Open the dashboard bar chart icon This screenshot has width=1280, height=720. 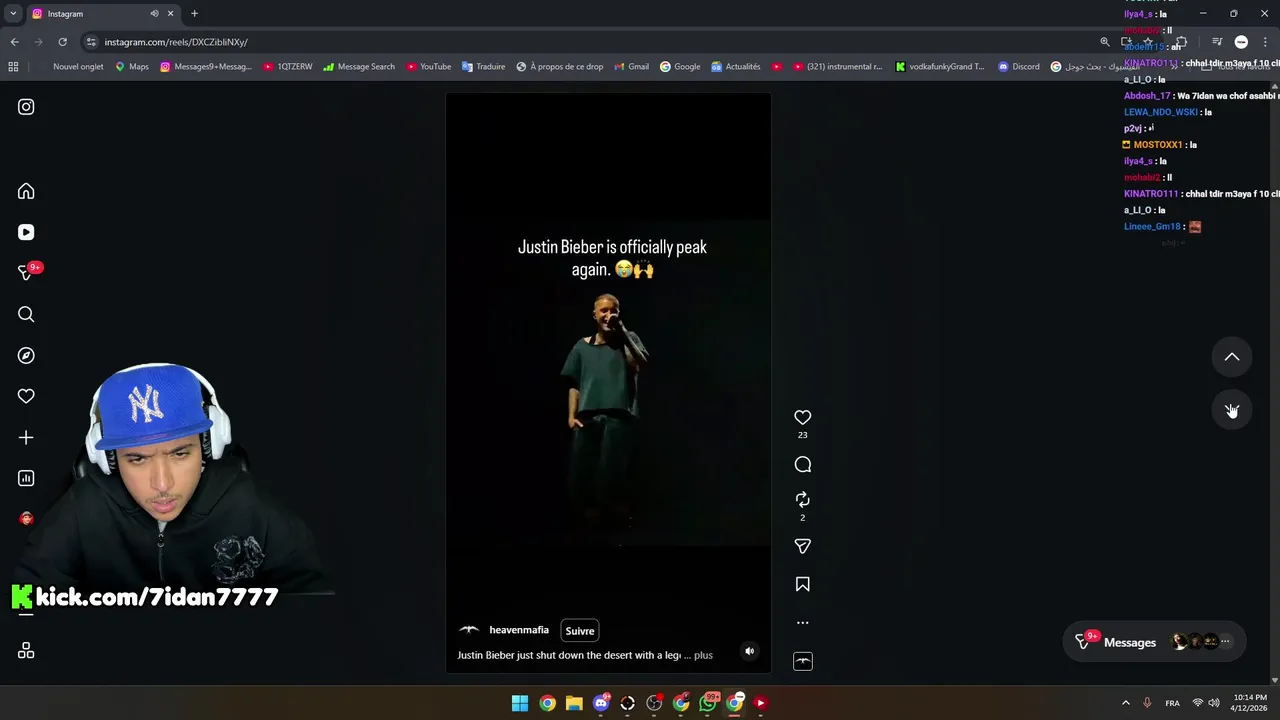[26, 478]
